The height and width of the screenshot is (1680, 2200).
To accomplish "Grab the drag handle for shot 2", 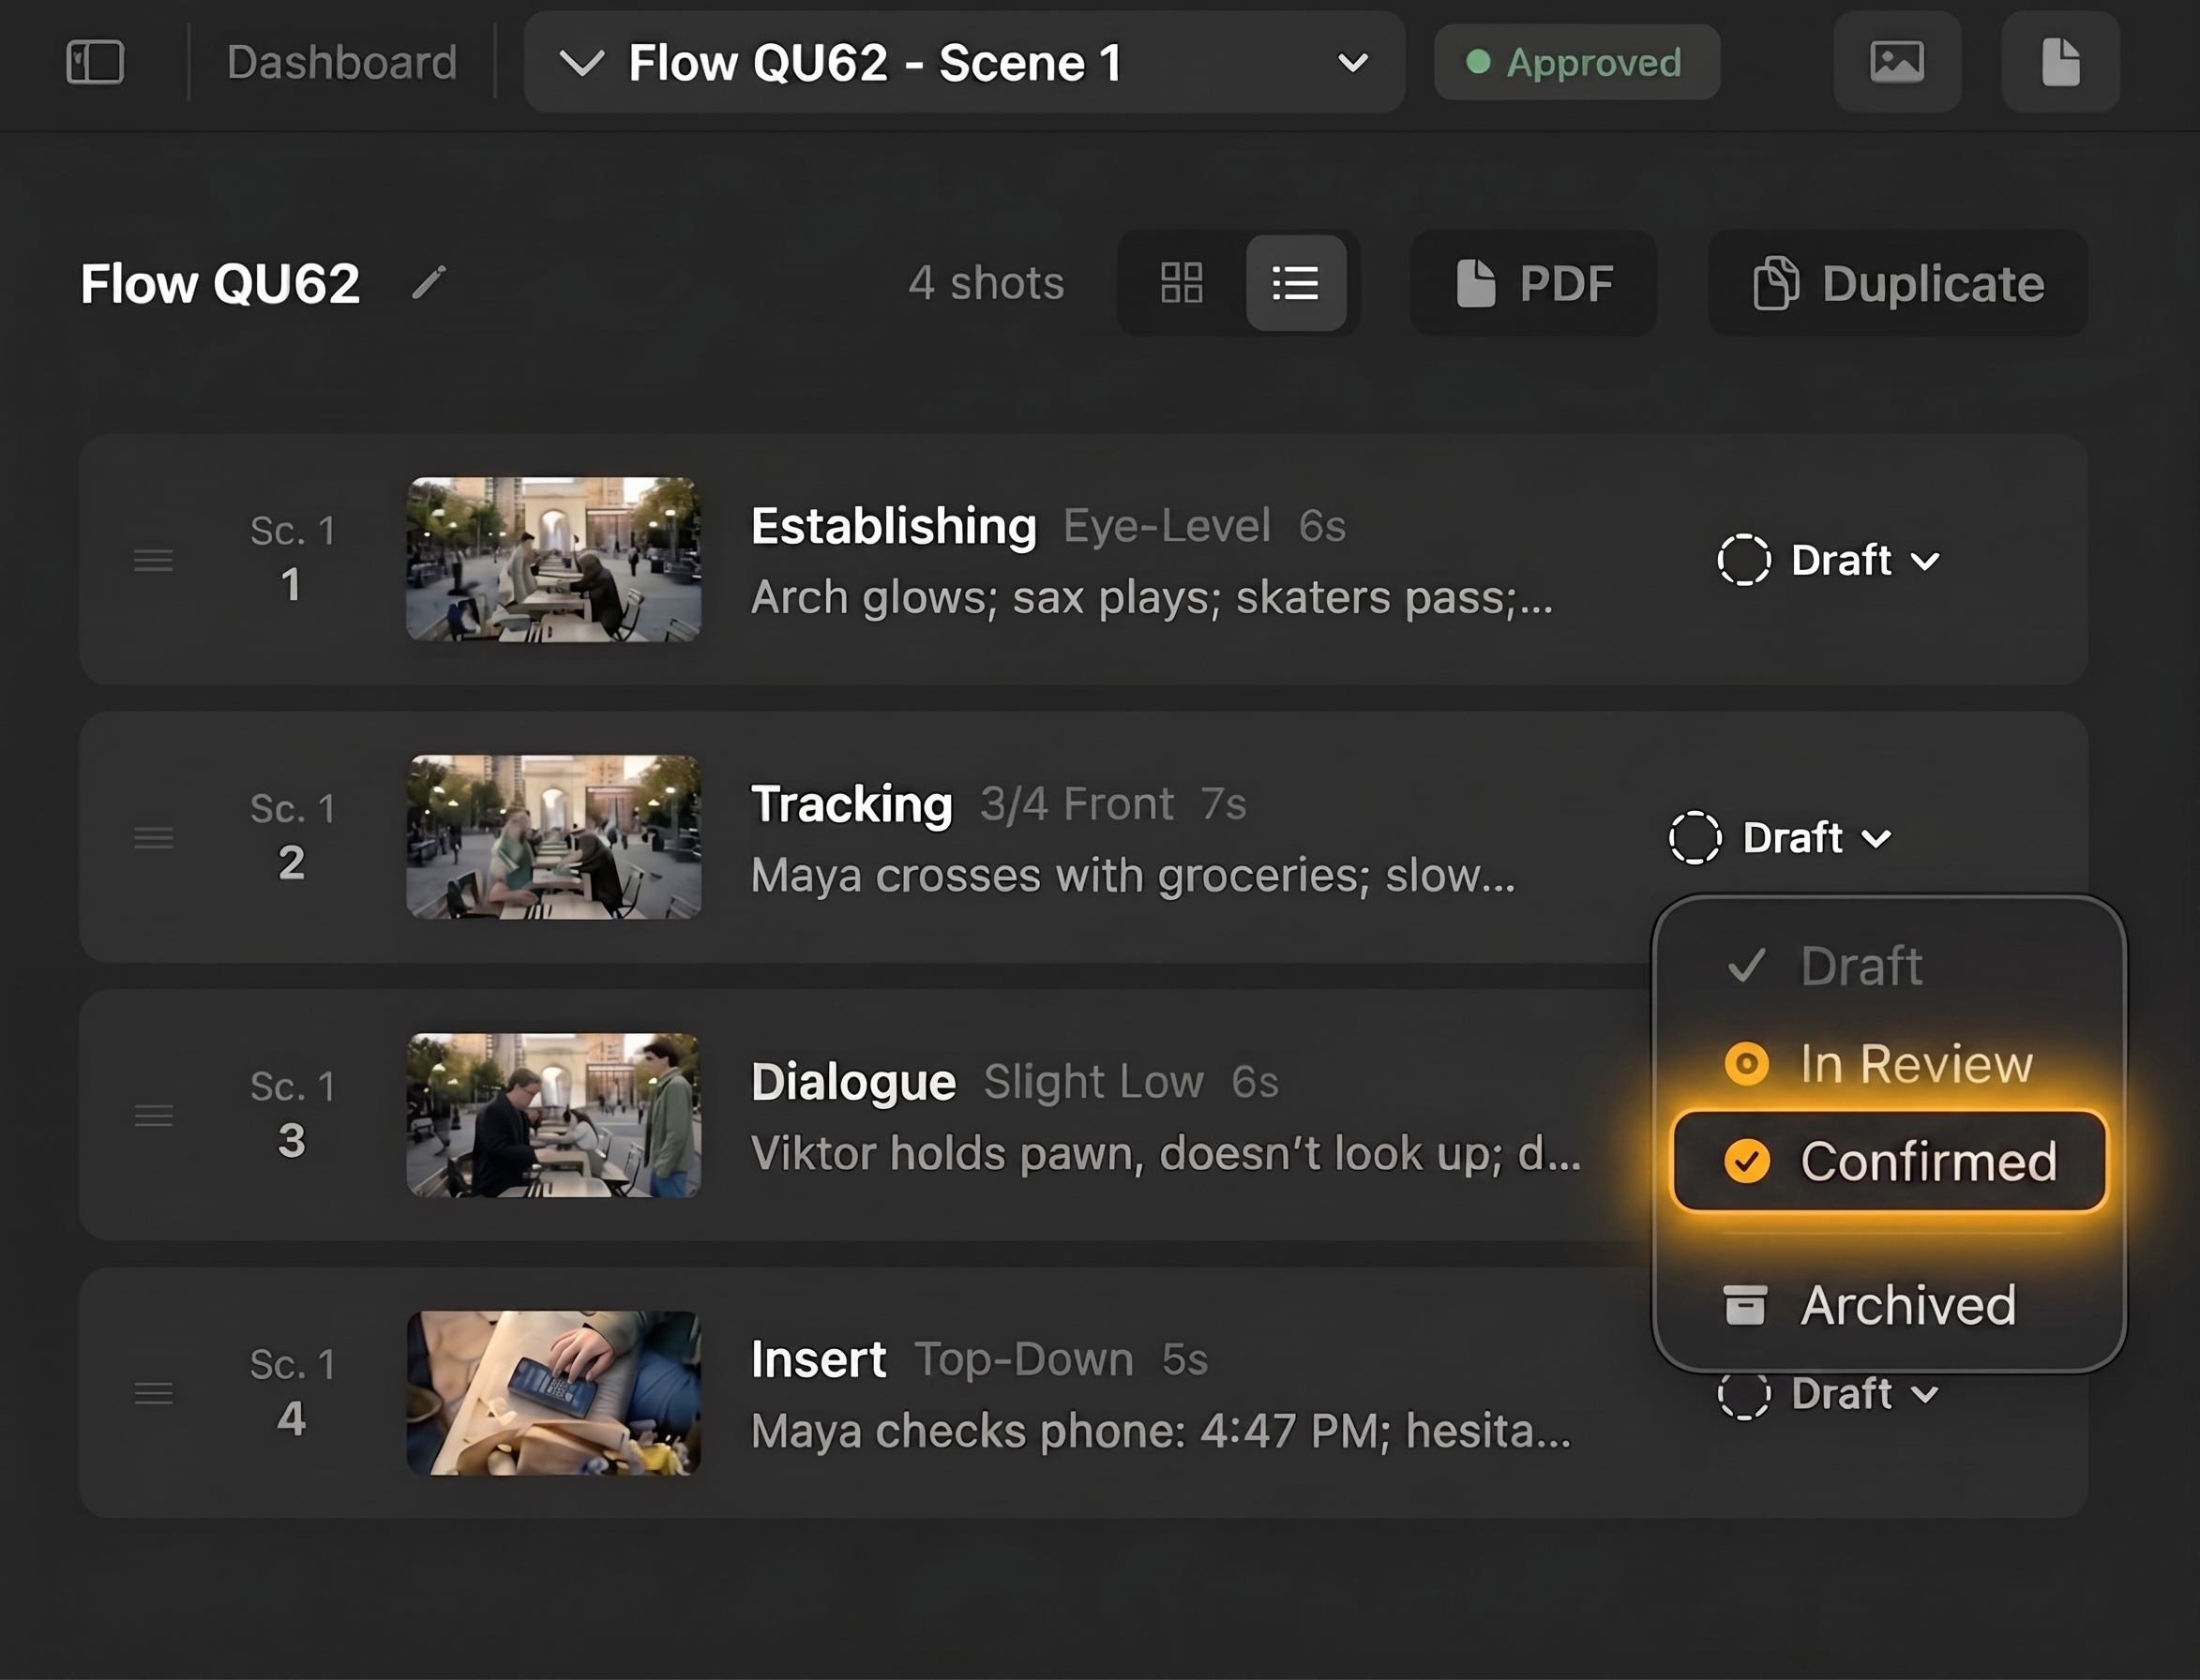I will pyautogui.click(x=153, y=838).
